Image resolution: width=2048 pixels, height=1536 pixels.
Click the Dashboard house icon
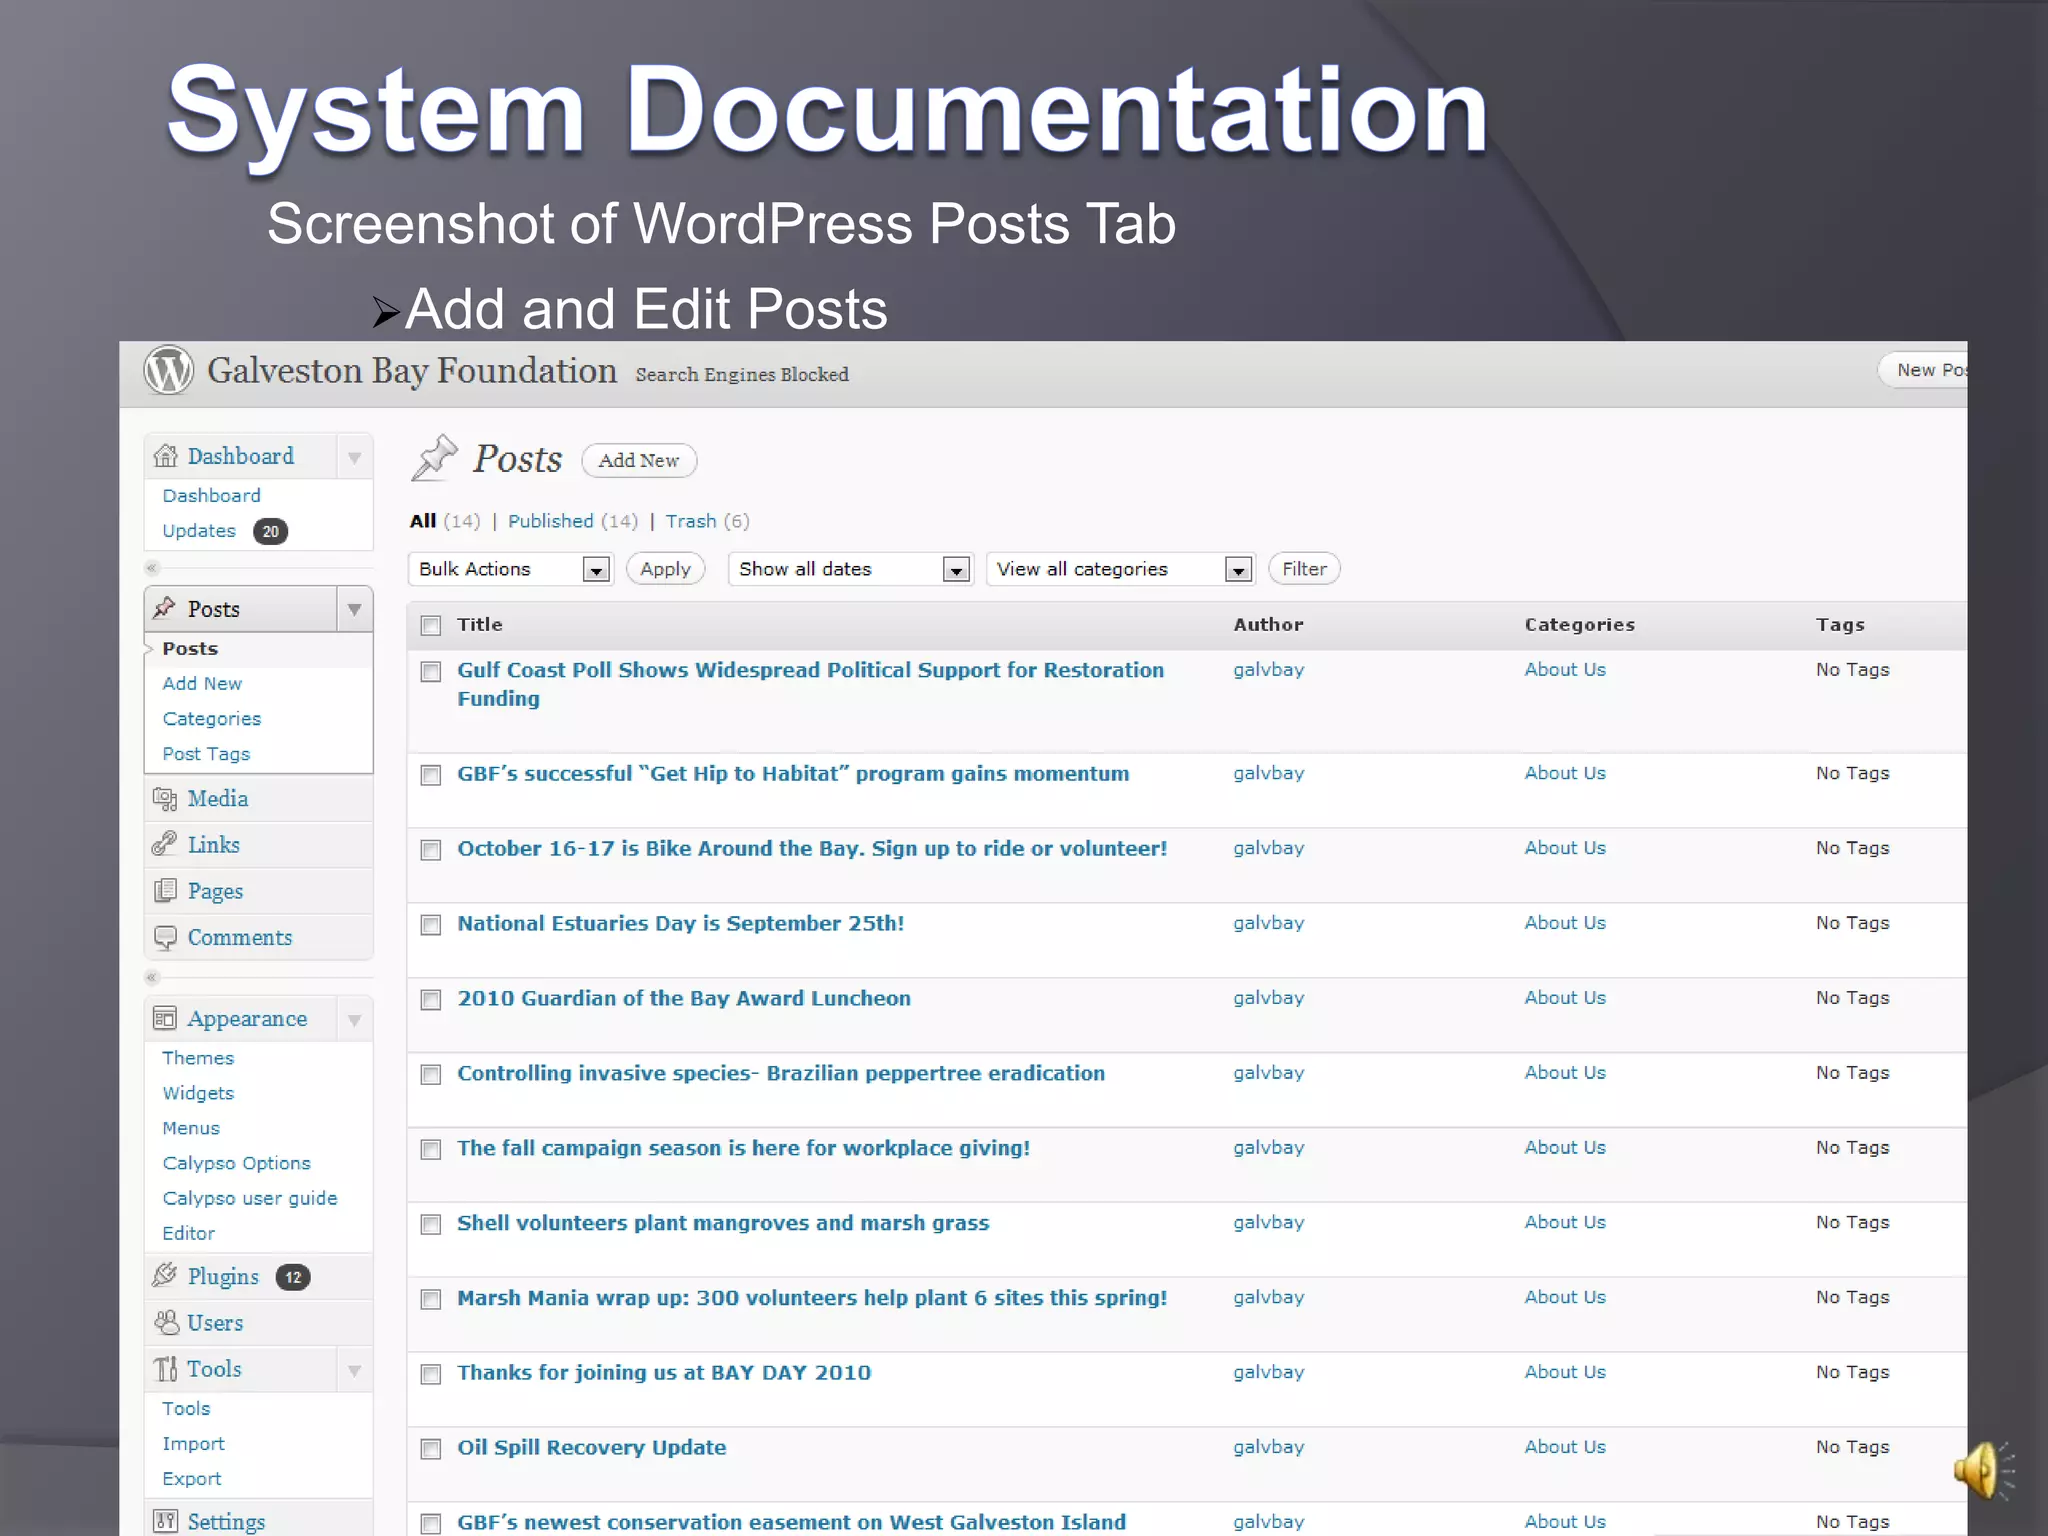165,456
